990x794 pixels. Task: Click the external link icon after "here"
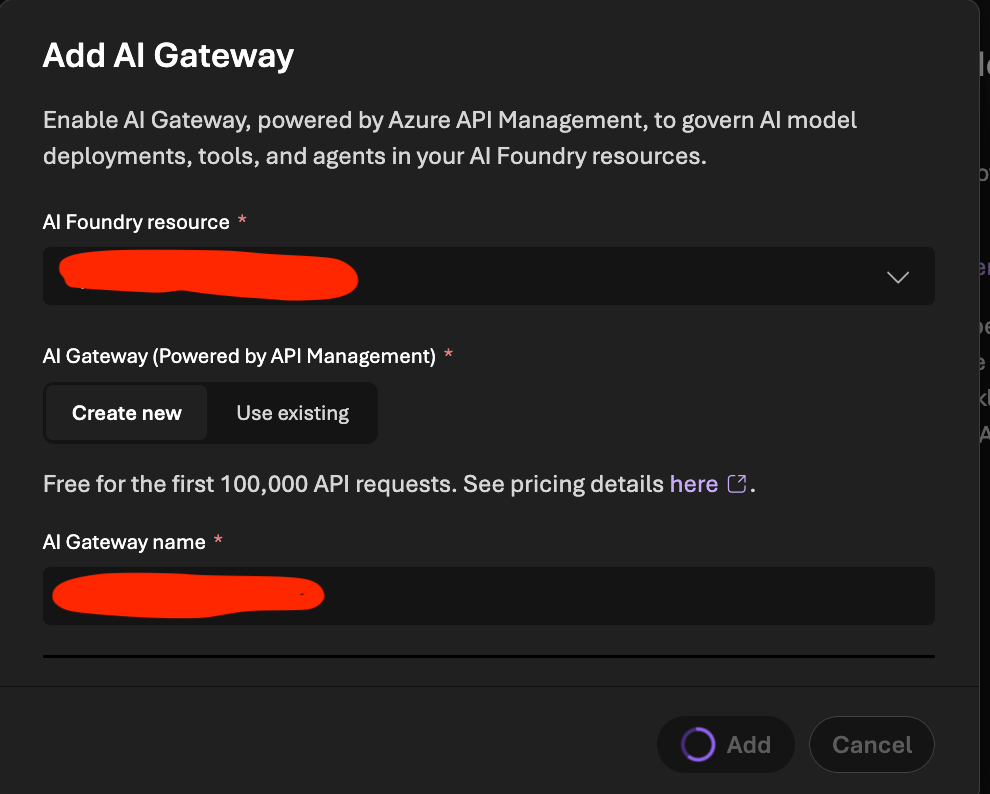pyautogui.click(x=737, y=484)
